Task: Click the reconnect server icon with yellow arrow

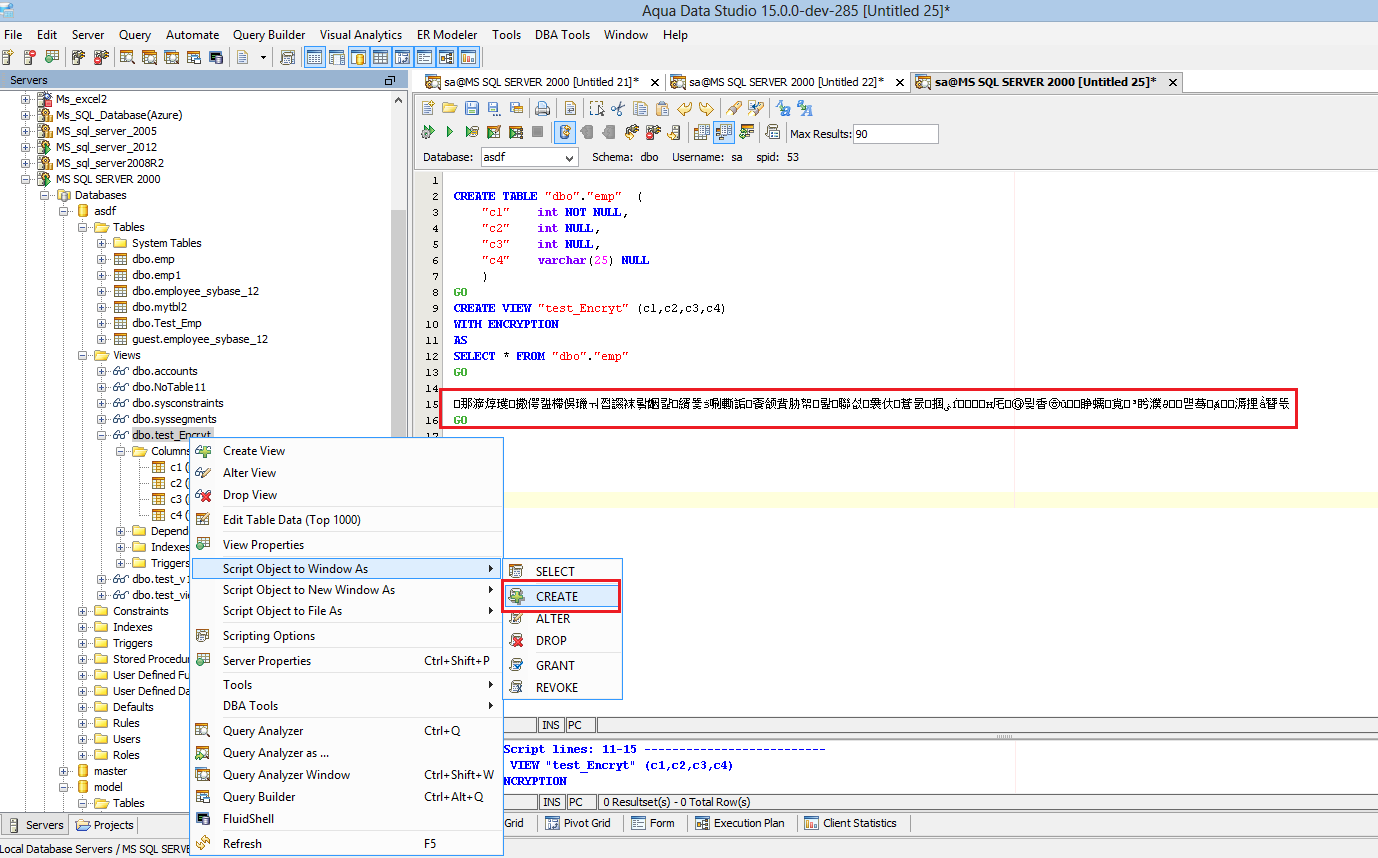Action: click(674, 132)
